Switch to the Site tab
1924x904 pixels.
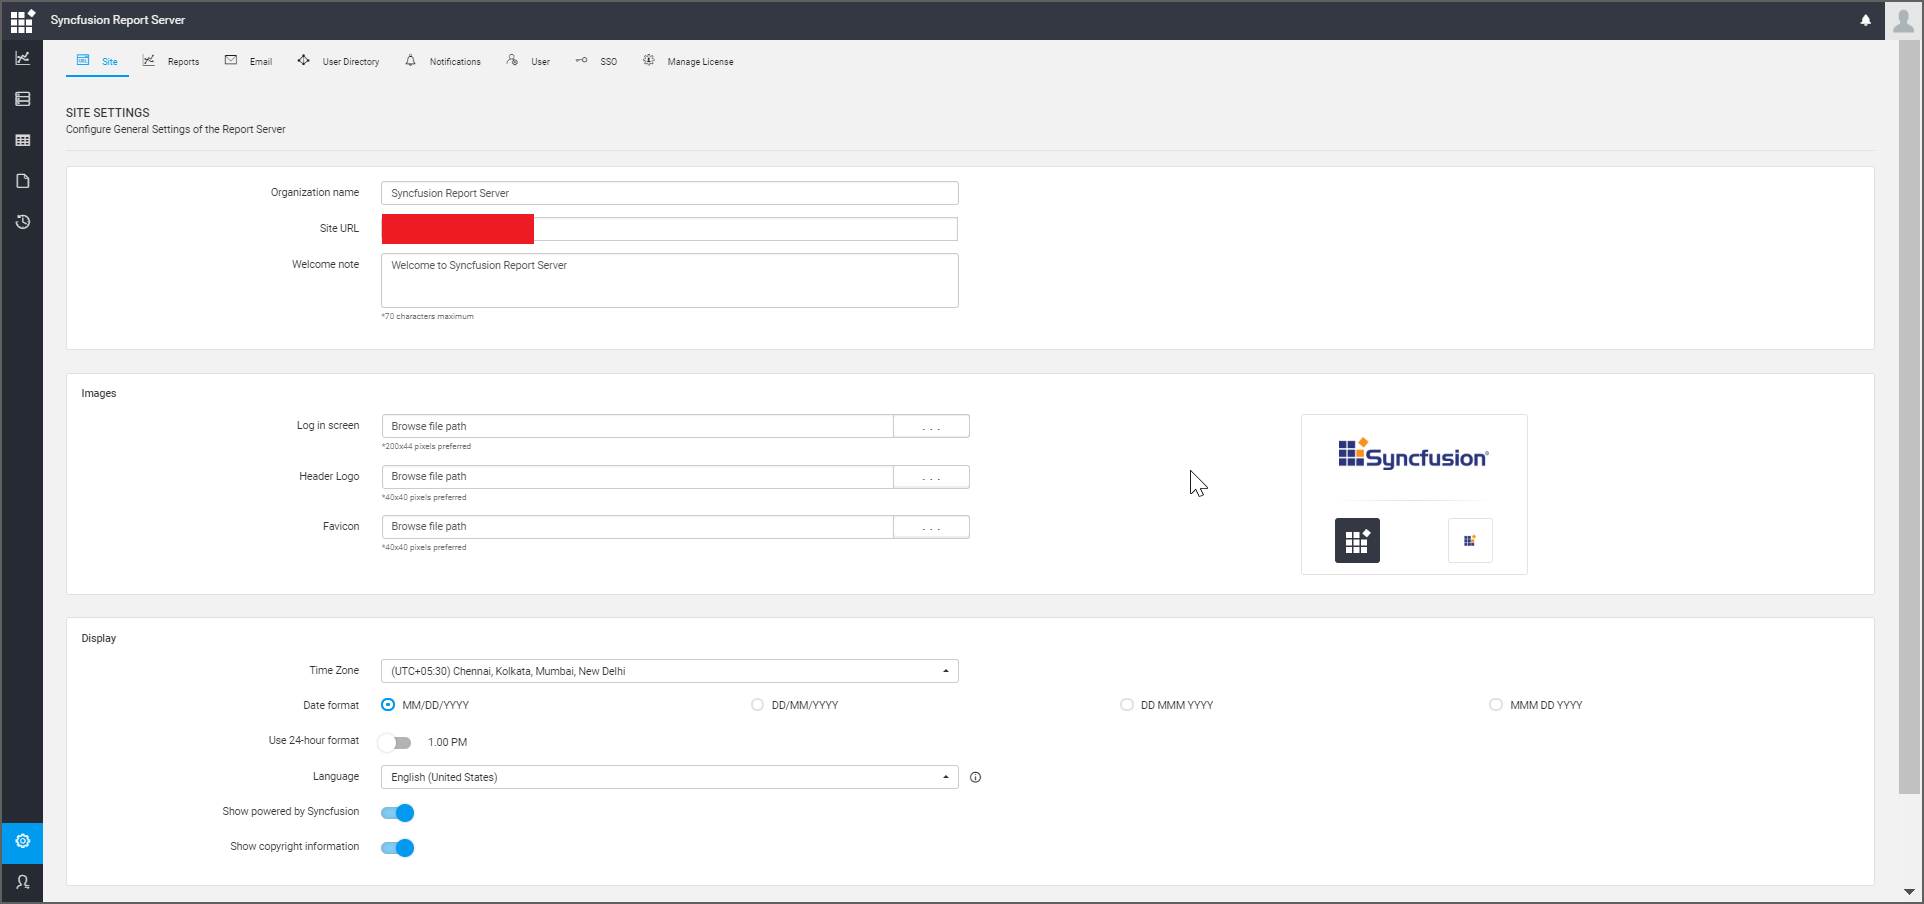(x=97, y=61)
